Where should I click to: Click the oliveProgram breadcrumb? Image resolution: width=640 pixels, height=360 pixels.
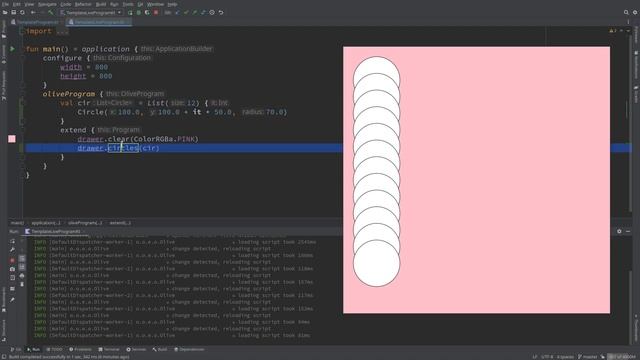point(85,223)
